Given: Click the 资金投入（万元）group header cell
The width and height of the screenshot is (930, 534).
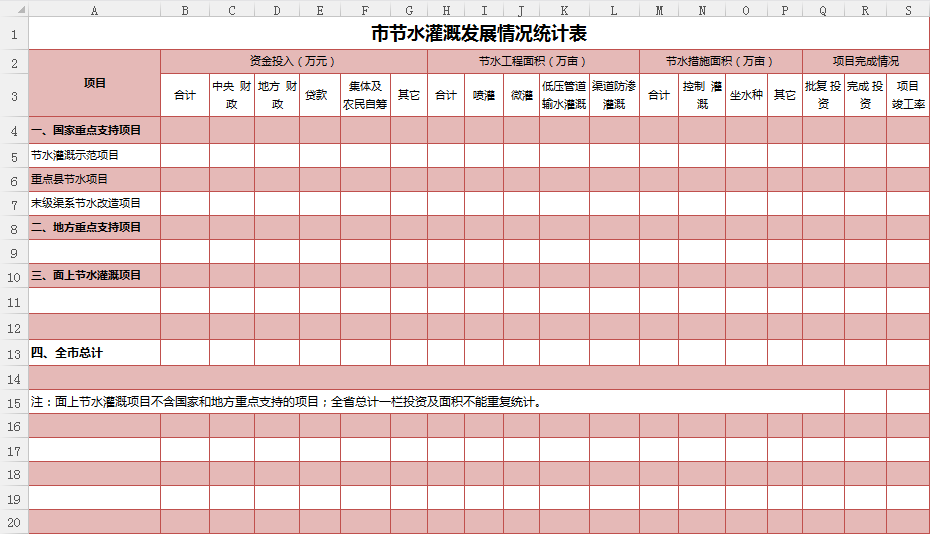Looking at the screenshot, I should click(293, 61).
